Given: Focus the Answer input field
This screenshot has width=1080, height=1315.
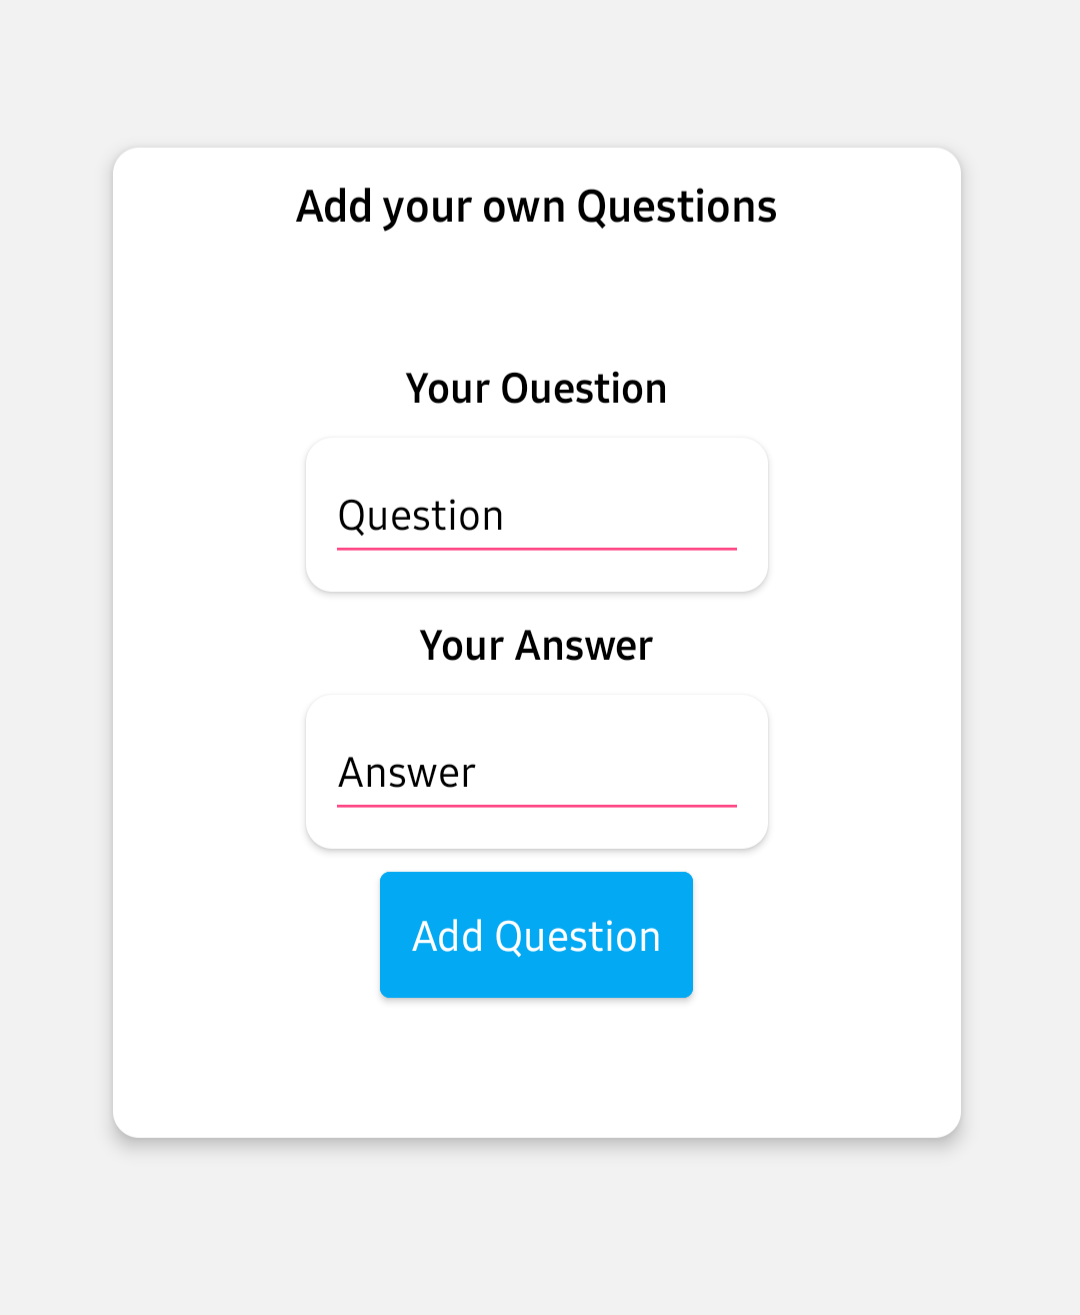Looking at the screenshot, I should coord(536,773).
